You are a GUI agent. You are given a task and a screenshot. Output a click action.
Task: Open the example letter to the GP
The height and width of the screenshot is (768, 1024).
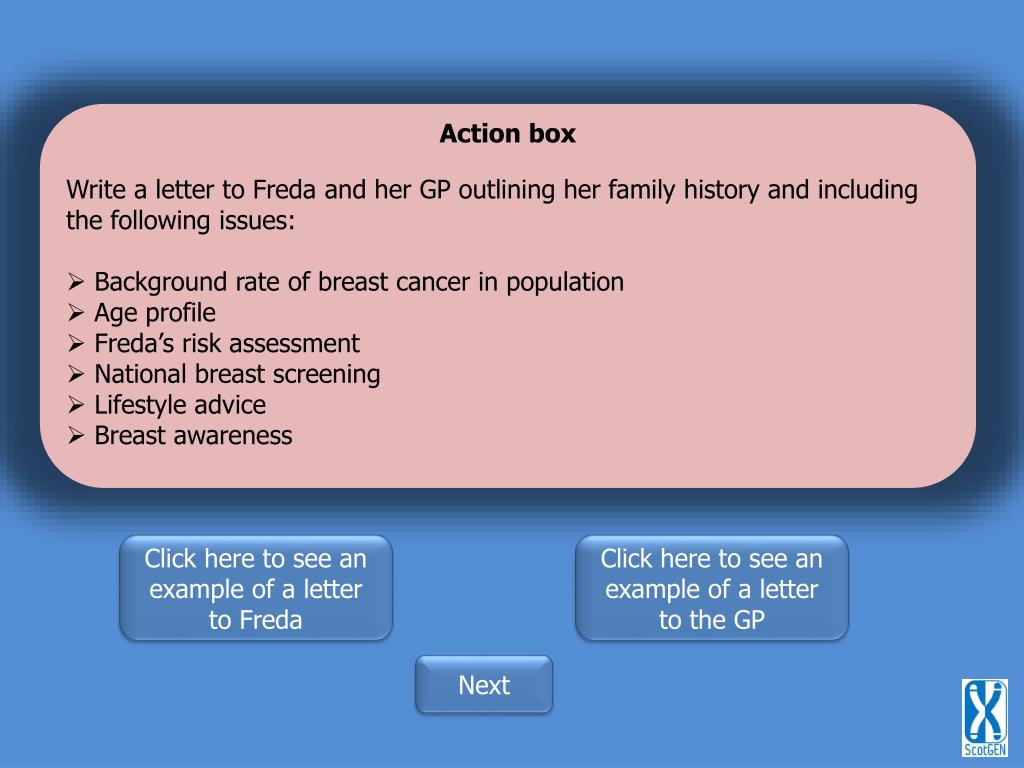(x=712, y=588)
